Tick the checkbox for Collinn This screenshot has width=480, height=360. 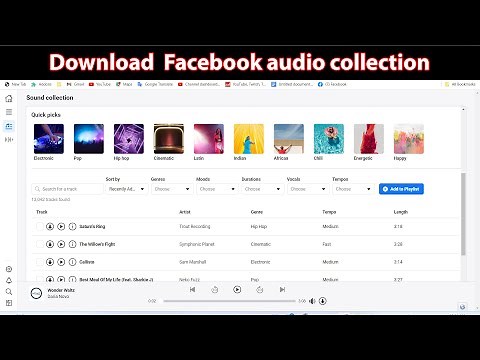(40, 262)
